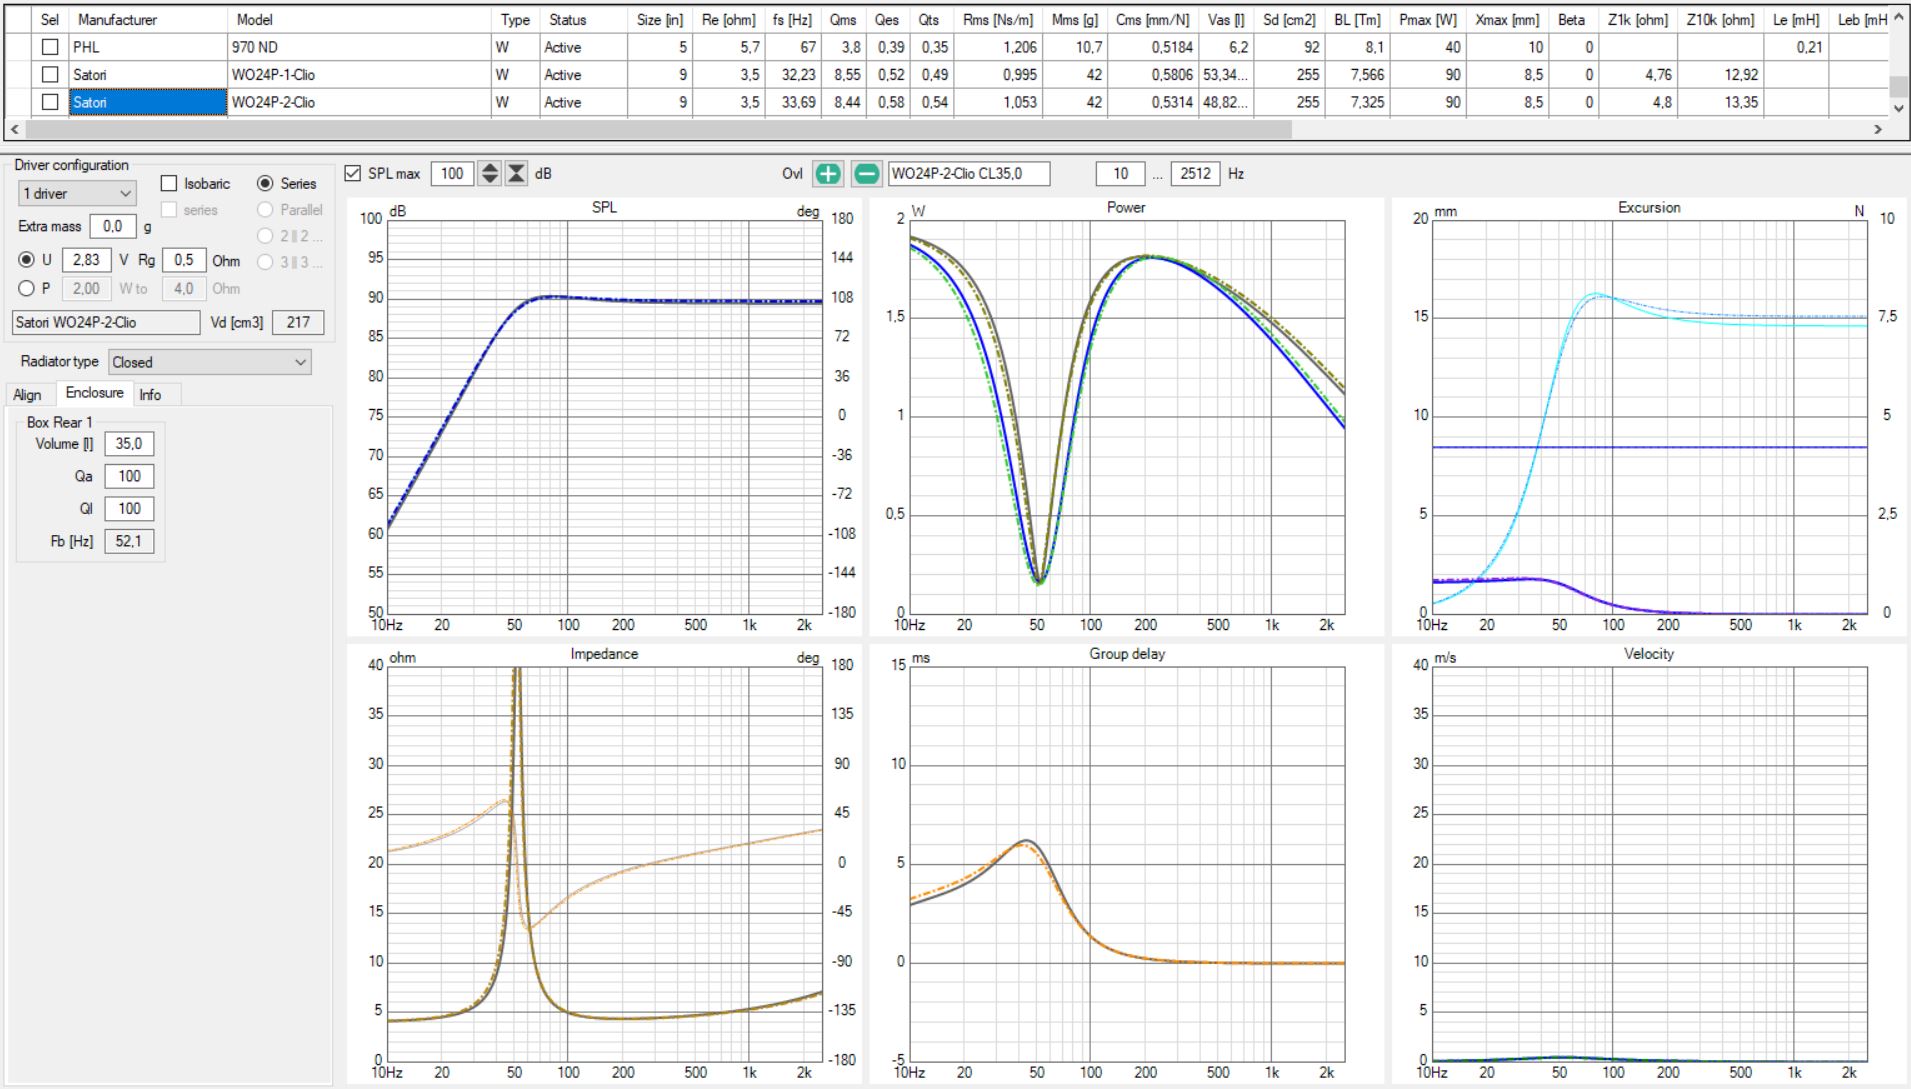Select the P power radio button
The height and width of the screenshot is (1089, 1911).
pyautogui.click(x=27, y=289)
